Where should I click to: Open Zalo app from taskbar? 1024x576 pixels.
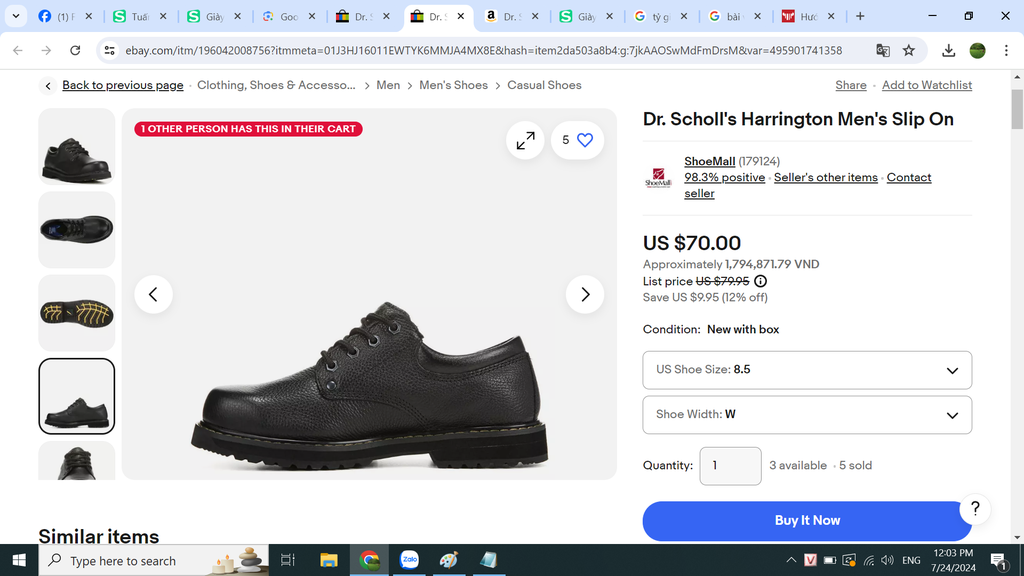(x=409, y=560)
